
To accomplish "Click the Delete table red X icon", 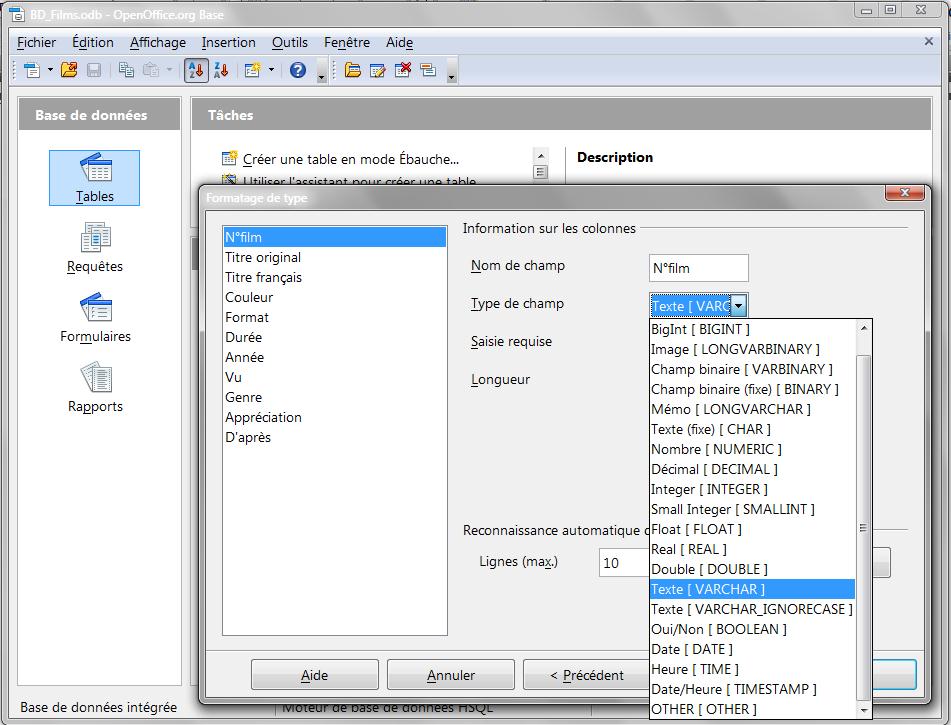I will point(403,70).
